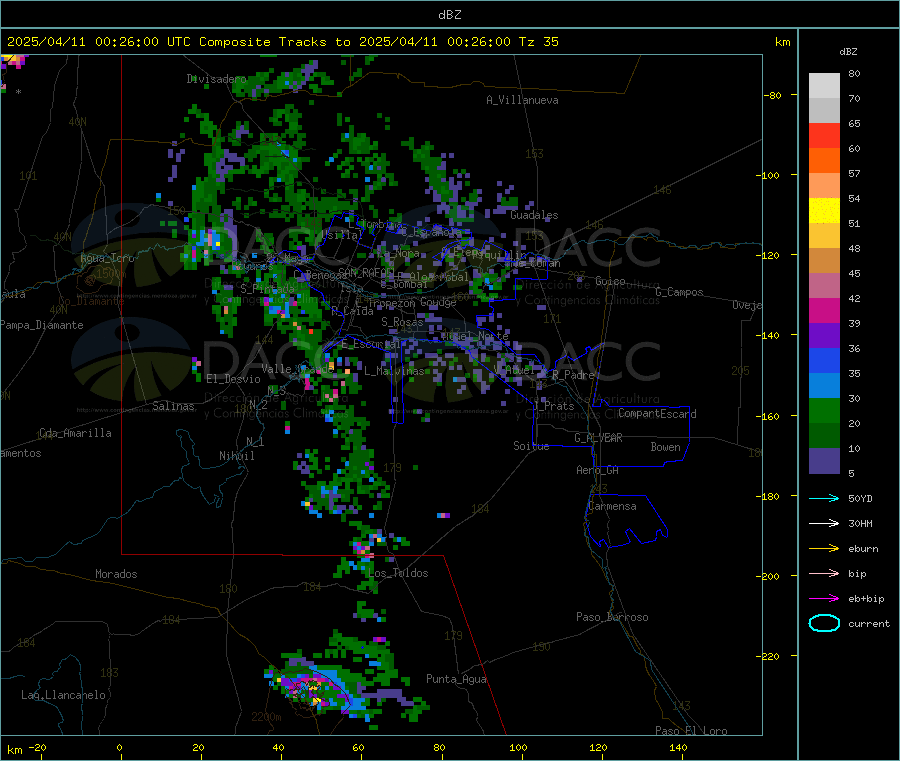Click the Goudge location label
The height and width of the screenshot is (761, 900).
(437, 302)
